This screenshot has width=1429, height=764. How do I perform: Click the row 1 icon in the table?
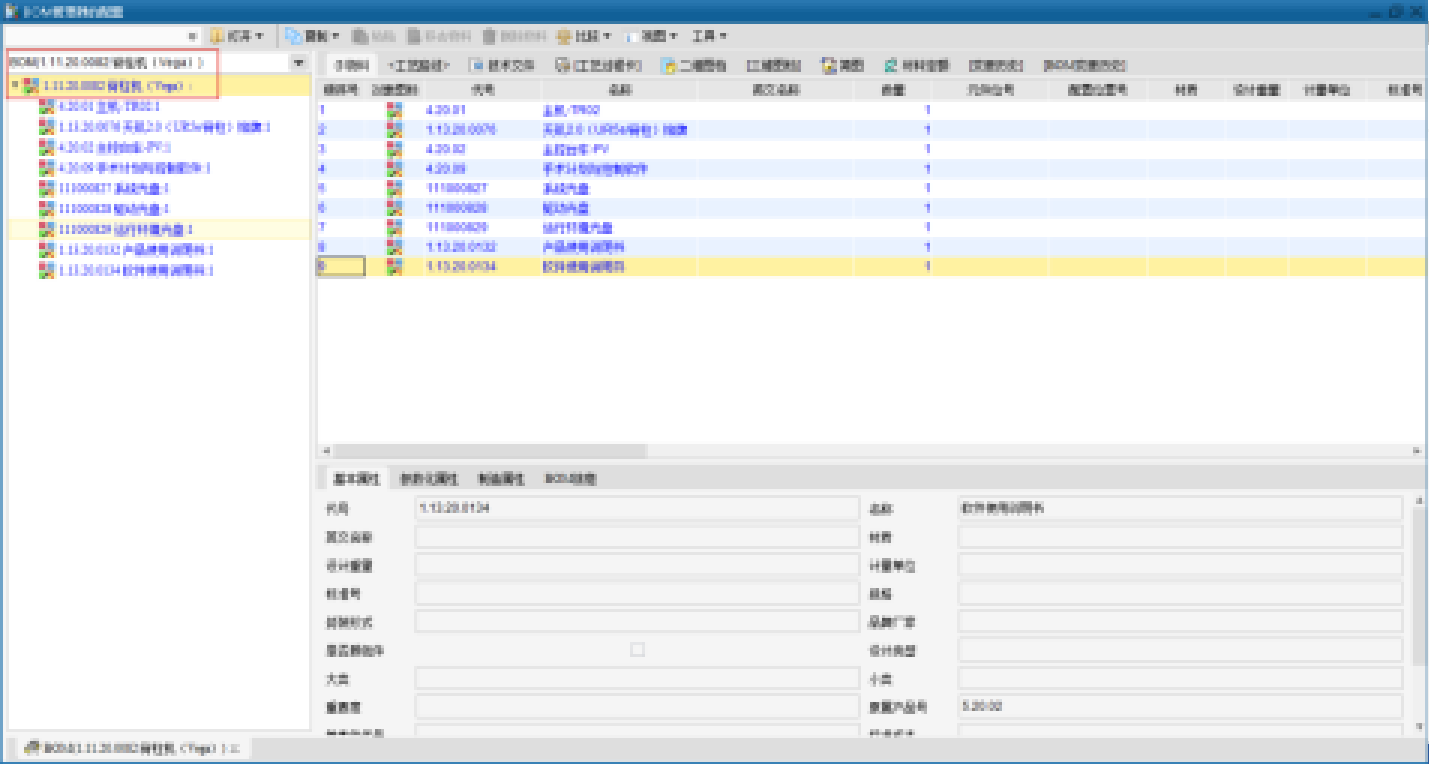pos(394,111)
